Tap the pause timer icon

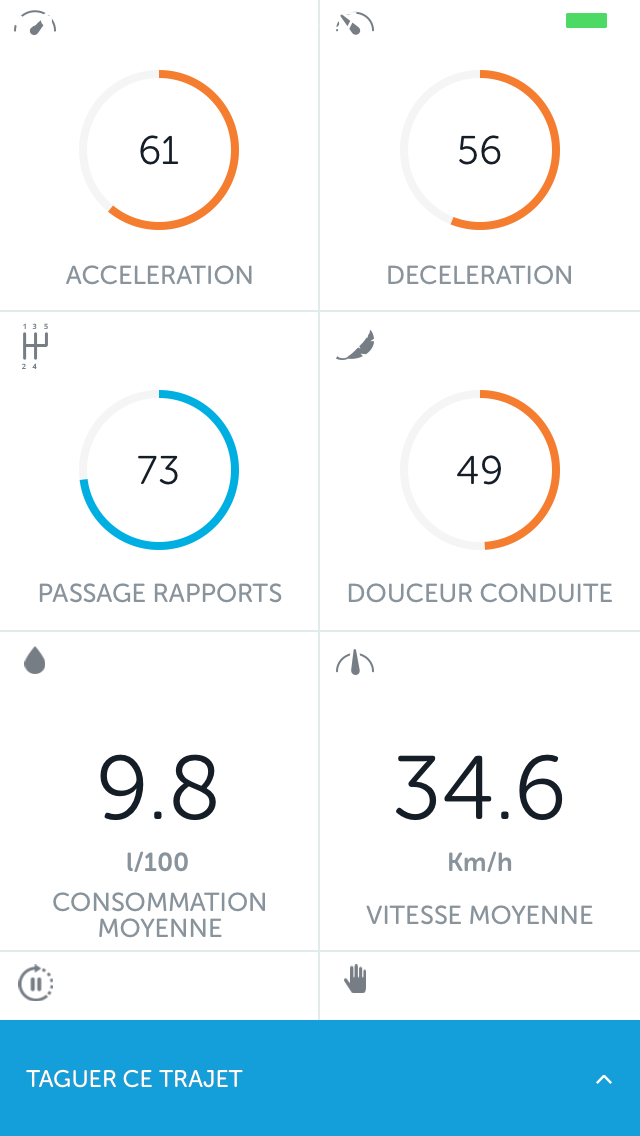[x=36, y=983]
